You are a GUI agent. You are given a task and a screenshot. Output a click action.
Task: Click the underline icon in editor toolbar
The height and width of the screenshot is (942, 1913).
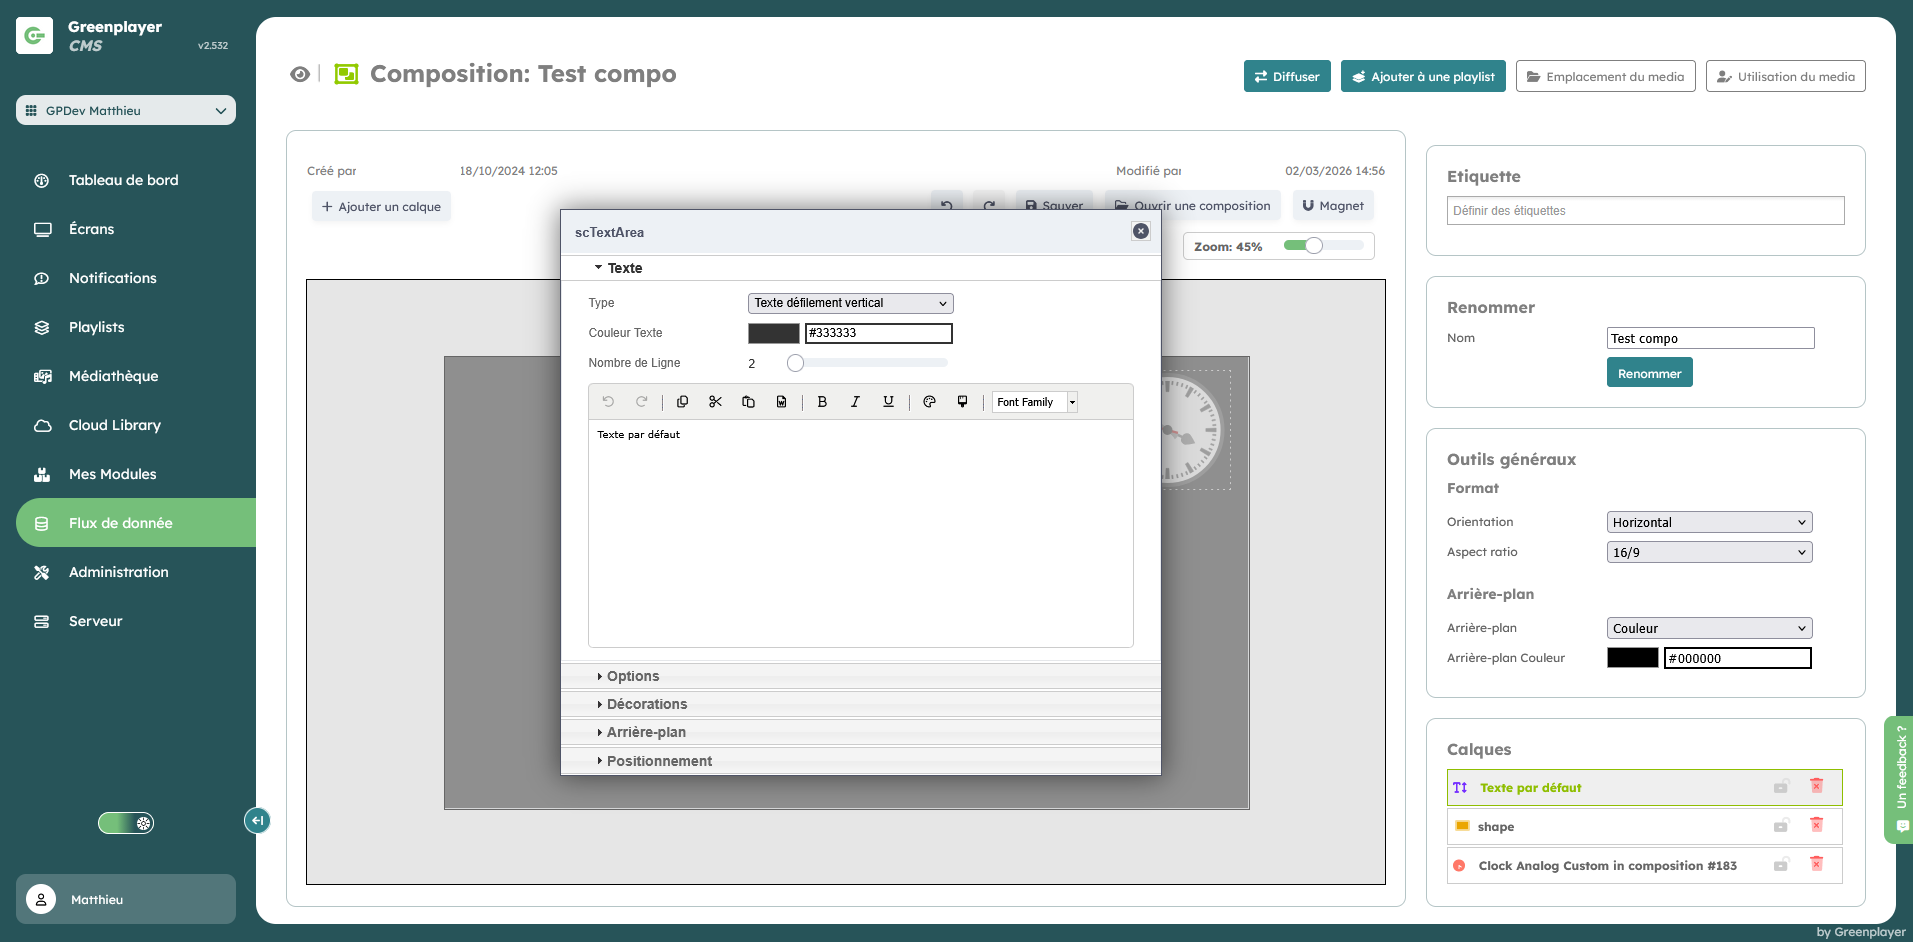pos(888,402)
